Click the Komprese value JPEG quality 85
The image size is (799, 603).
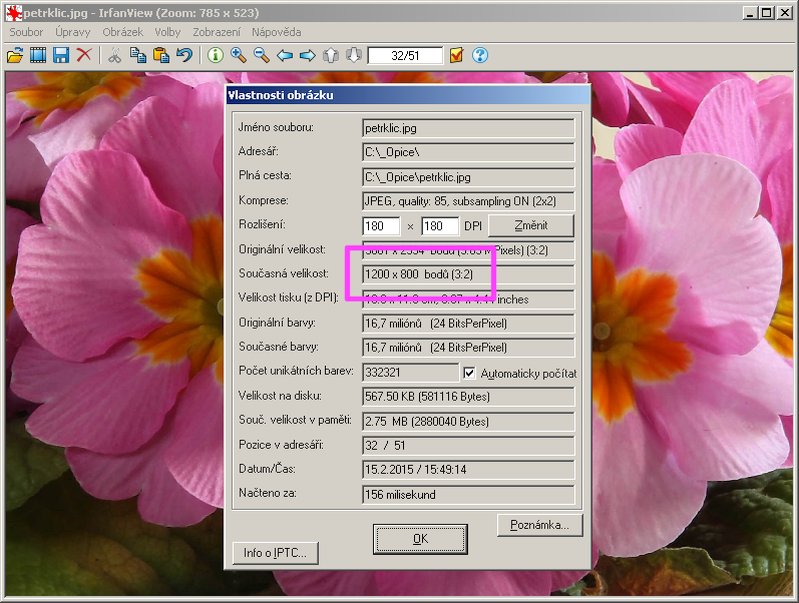468,201
